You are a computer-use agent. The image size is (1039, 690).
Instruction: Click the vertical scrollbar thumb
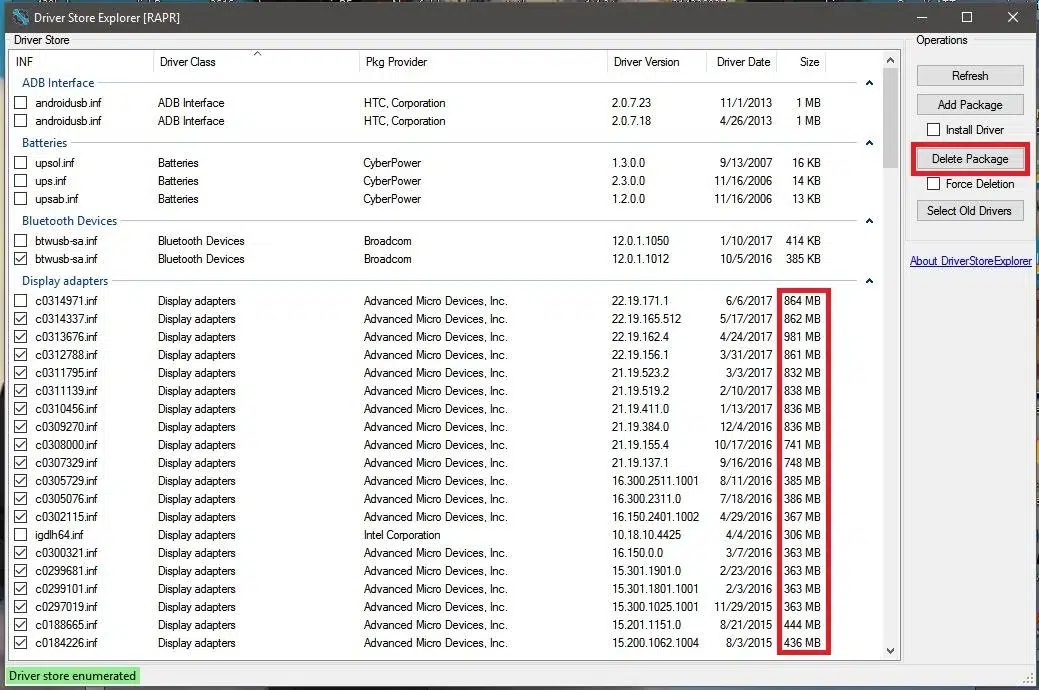pos(891,118)
